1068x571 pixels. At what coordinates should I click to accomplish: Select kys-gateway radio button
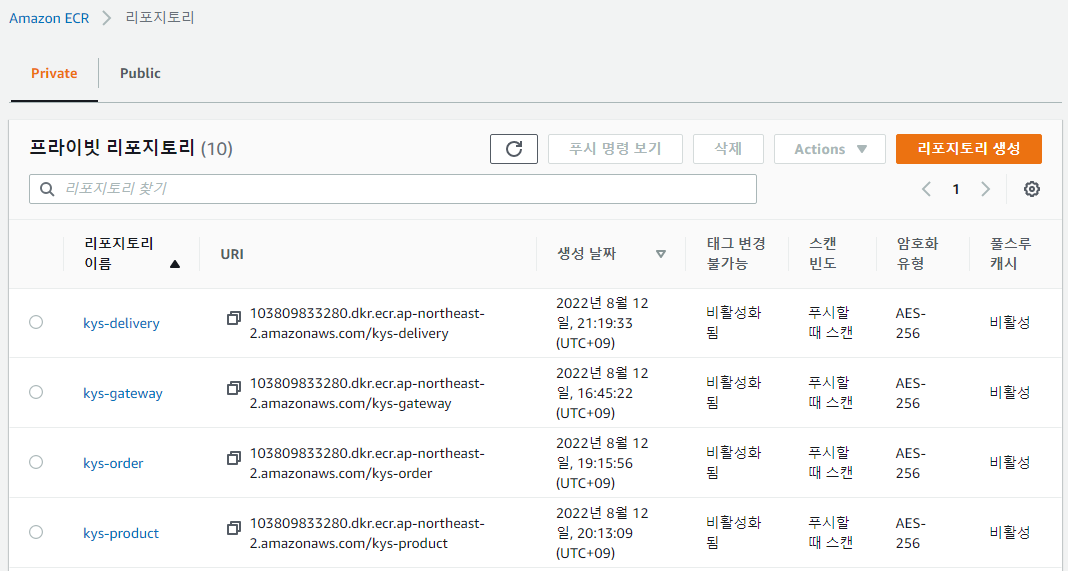36,392
